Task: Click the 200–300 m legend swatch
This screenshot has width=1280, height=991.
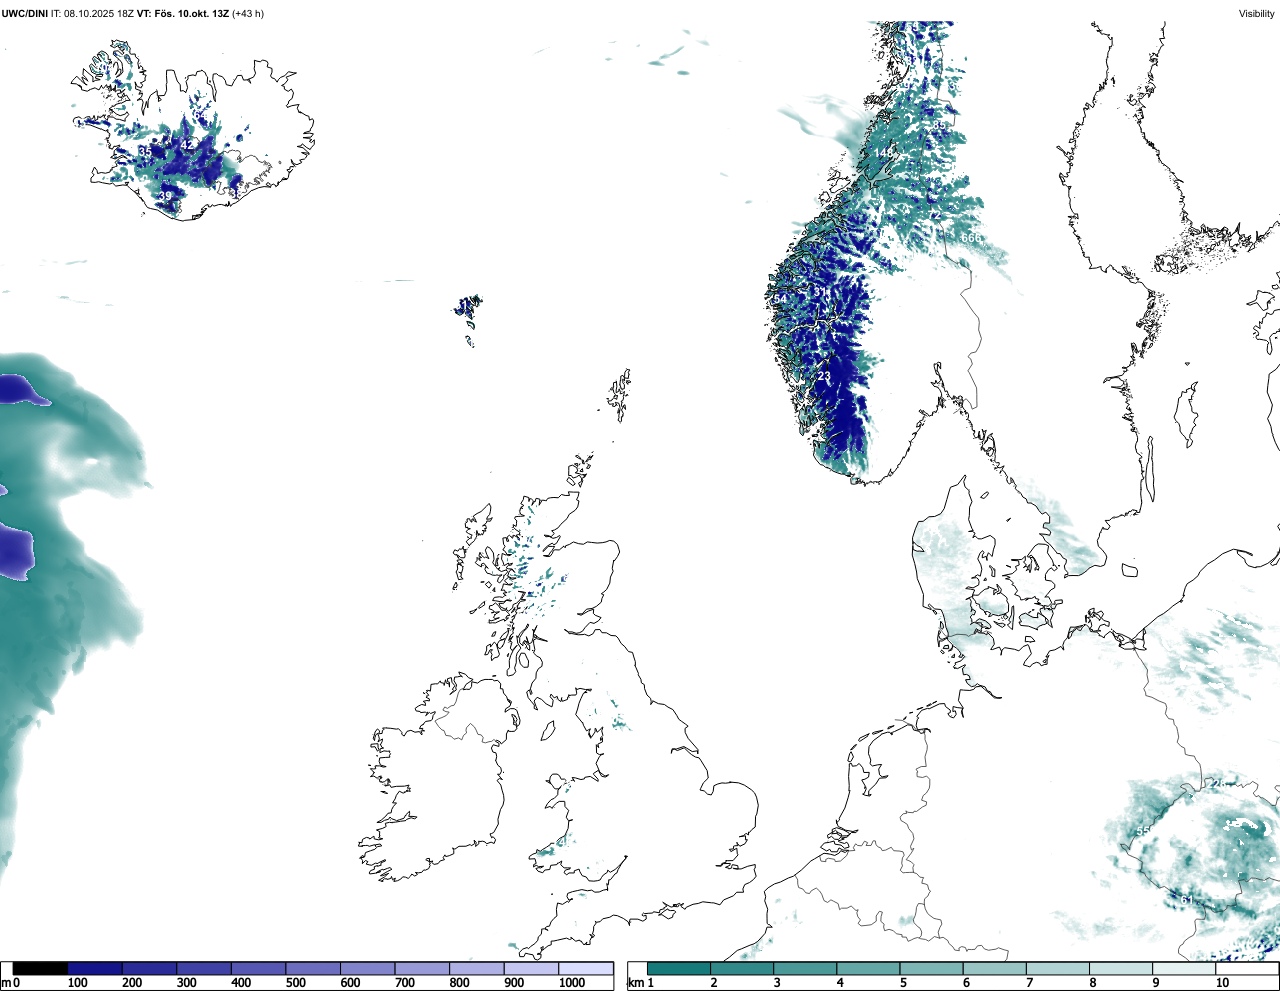Action: pyautogui.click(x=150, y=968)
